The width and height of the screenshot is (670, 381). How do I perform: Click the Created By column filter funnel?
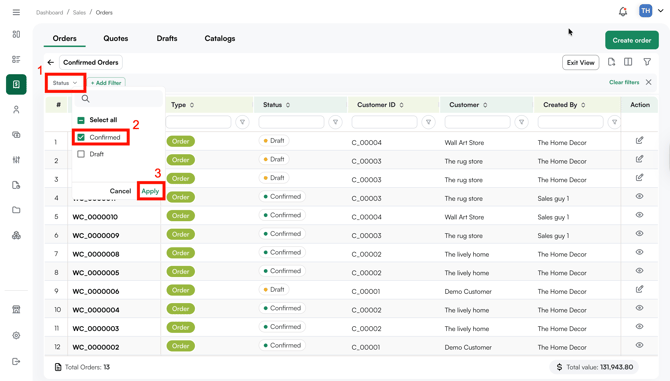point(614,122)
